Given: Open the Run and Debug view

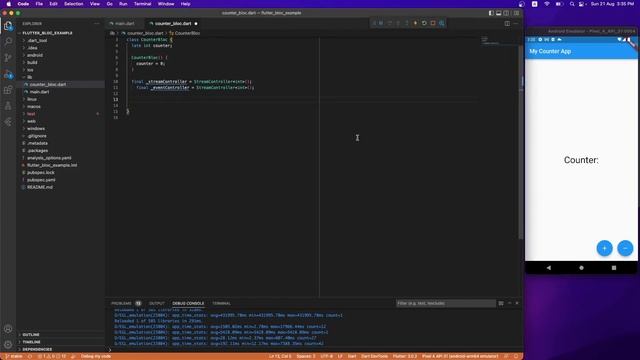Looking at the screenshot, I should (x=8, y=74).
